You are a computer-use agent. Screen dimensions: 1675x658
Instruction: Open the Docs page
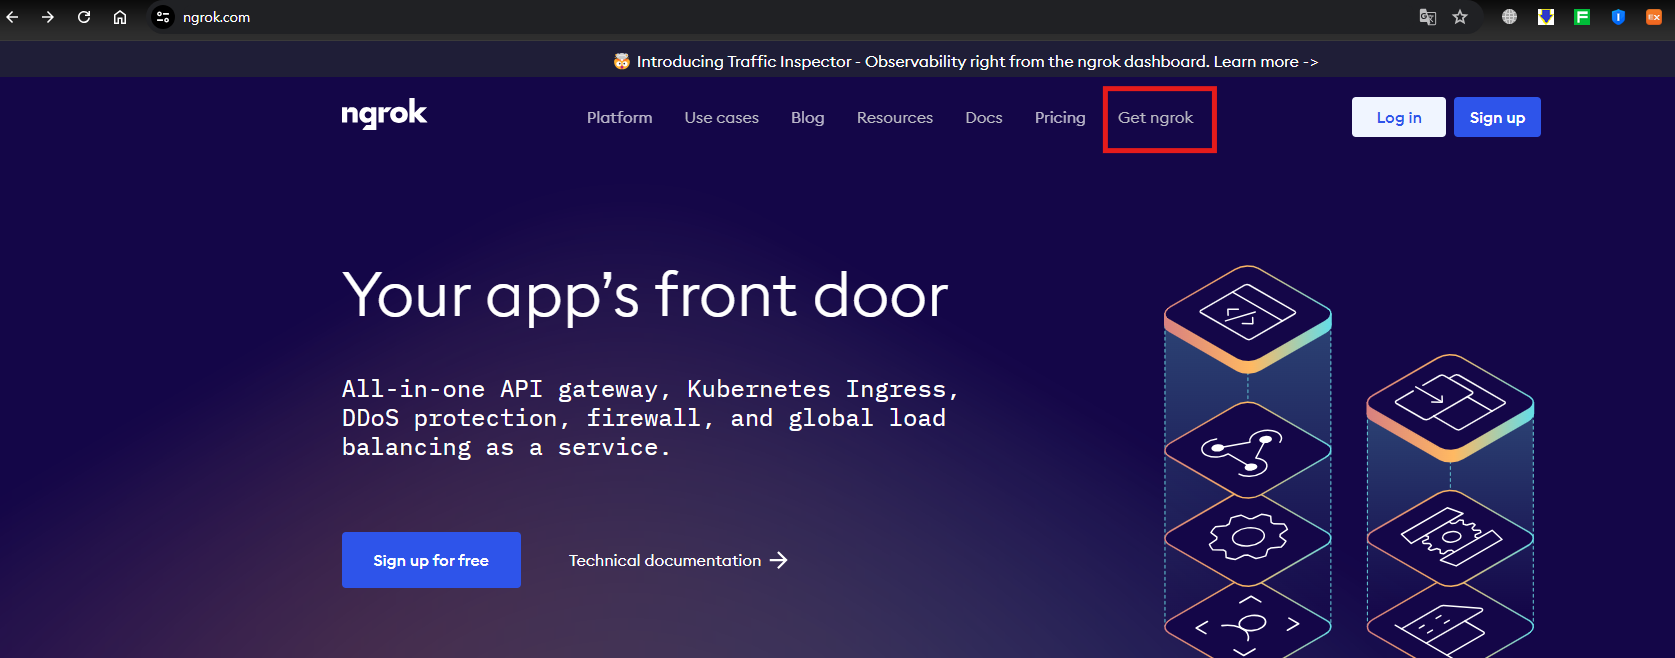click(x=984, y=117)
